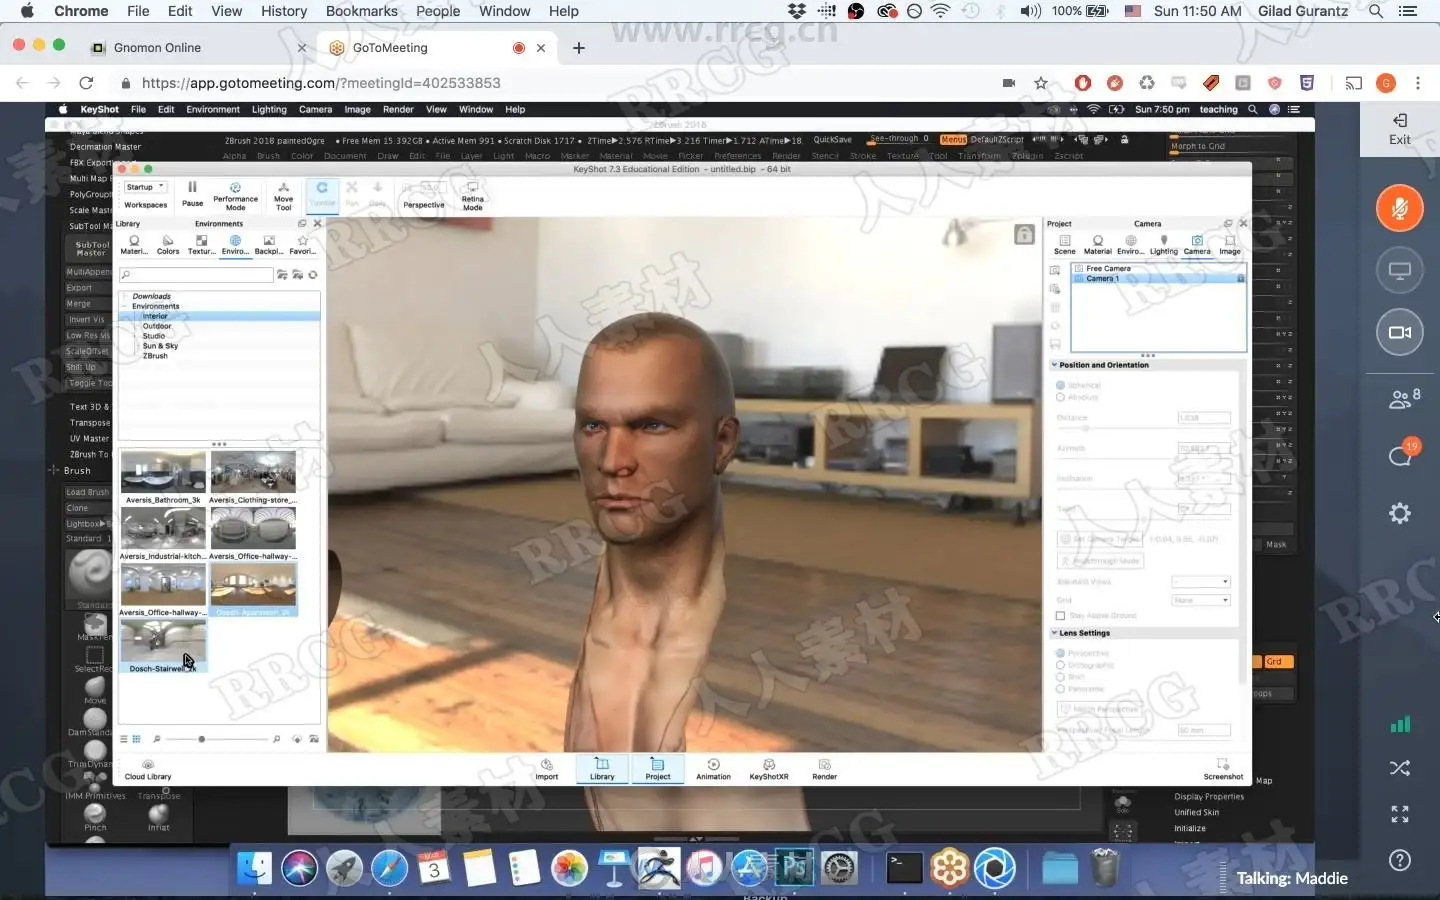Open the Colors library tab
This screenshot has width=1440, height=900.
tap(168, 245)
